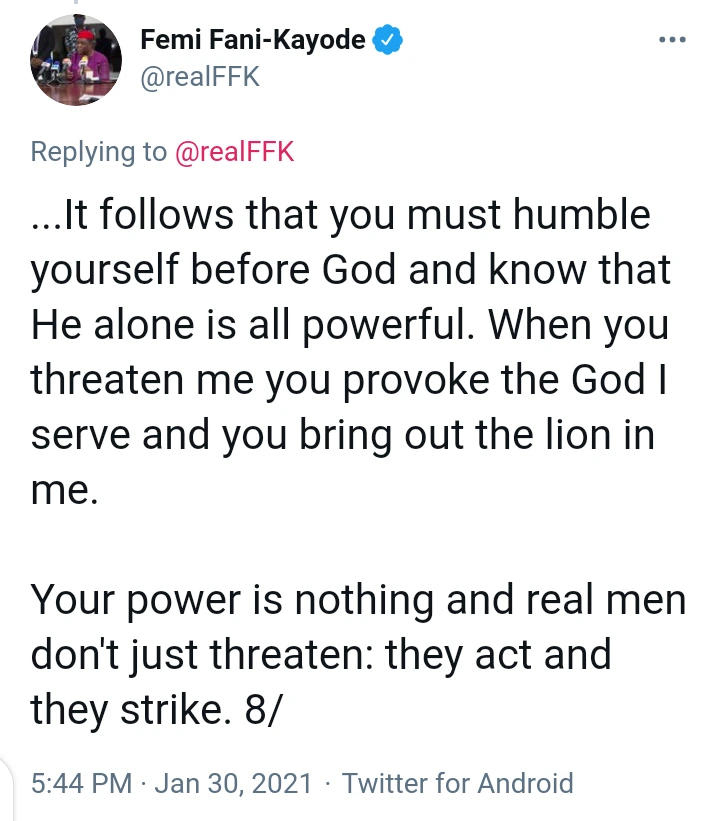This screenshot has width=720, height=821.
Task: Open the @realFFK mention in the reply line
Action: pos(235,151)
